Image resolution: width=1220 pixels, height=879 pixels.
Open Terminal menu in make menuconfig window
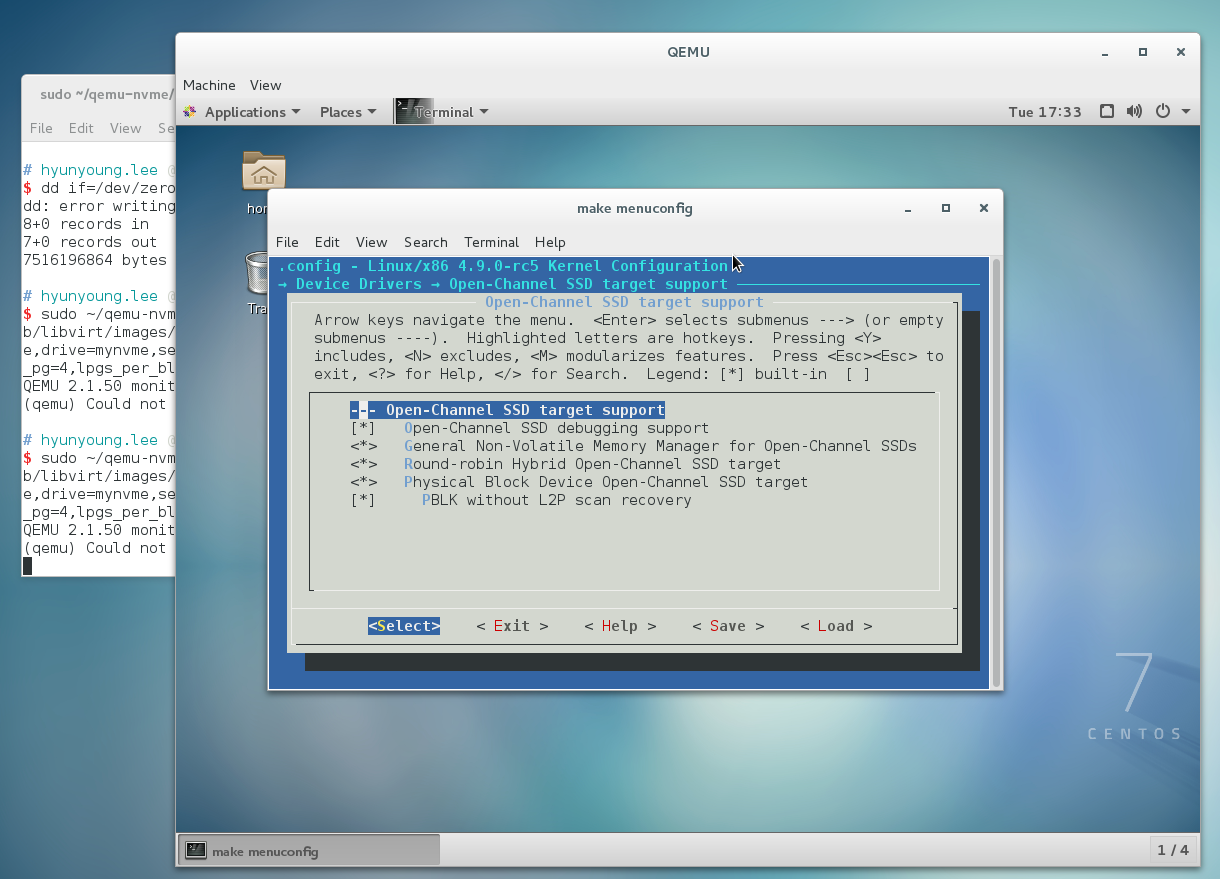491,242
